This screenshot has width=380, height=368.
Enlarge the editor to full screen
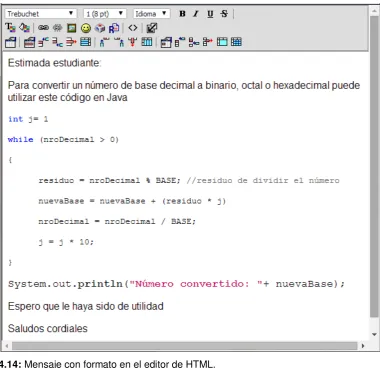152,28
